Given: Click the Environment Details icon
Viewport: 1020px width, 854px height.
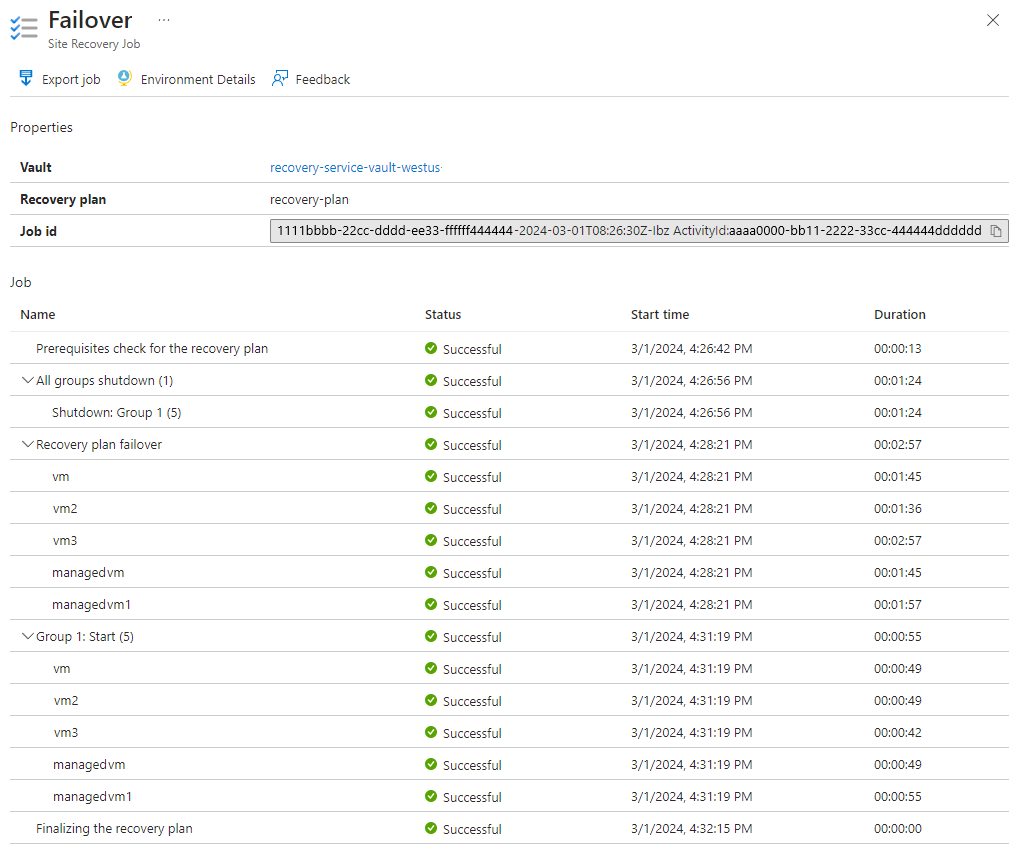Looking at the screenshot, I should coord(124,78).
